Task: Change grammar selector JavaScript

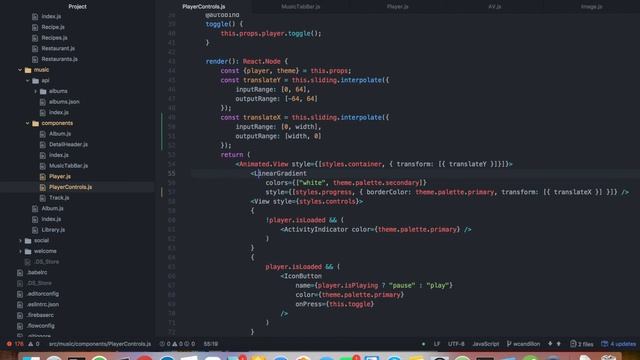Action: (485, 344)
